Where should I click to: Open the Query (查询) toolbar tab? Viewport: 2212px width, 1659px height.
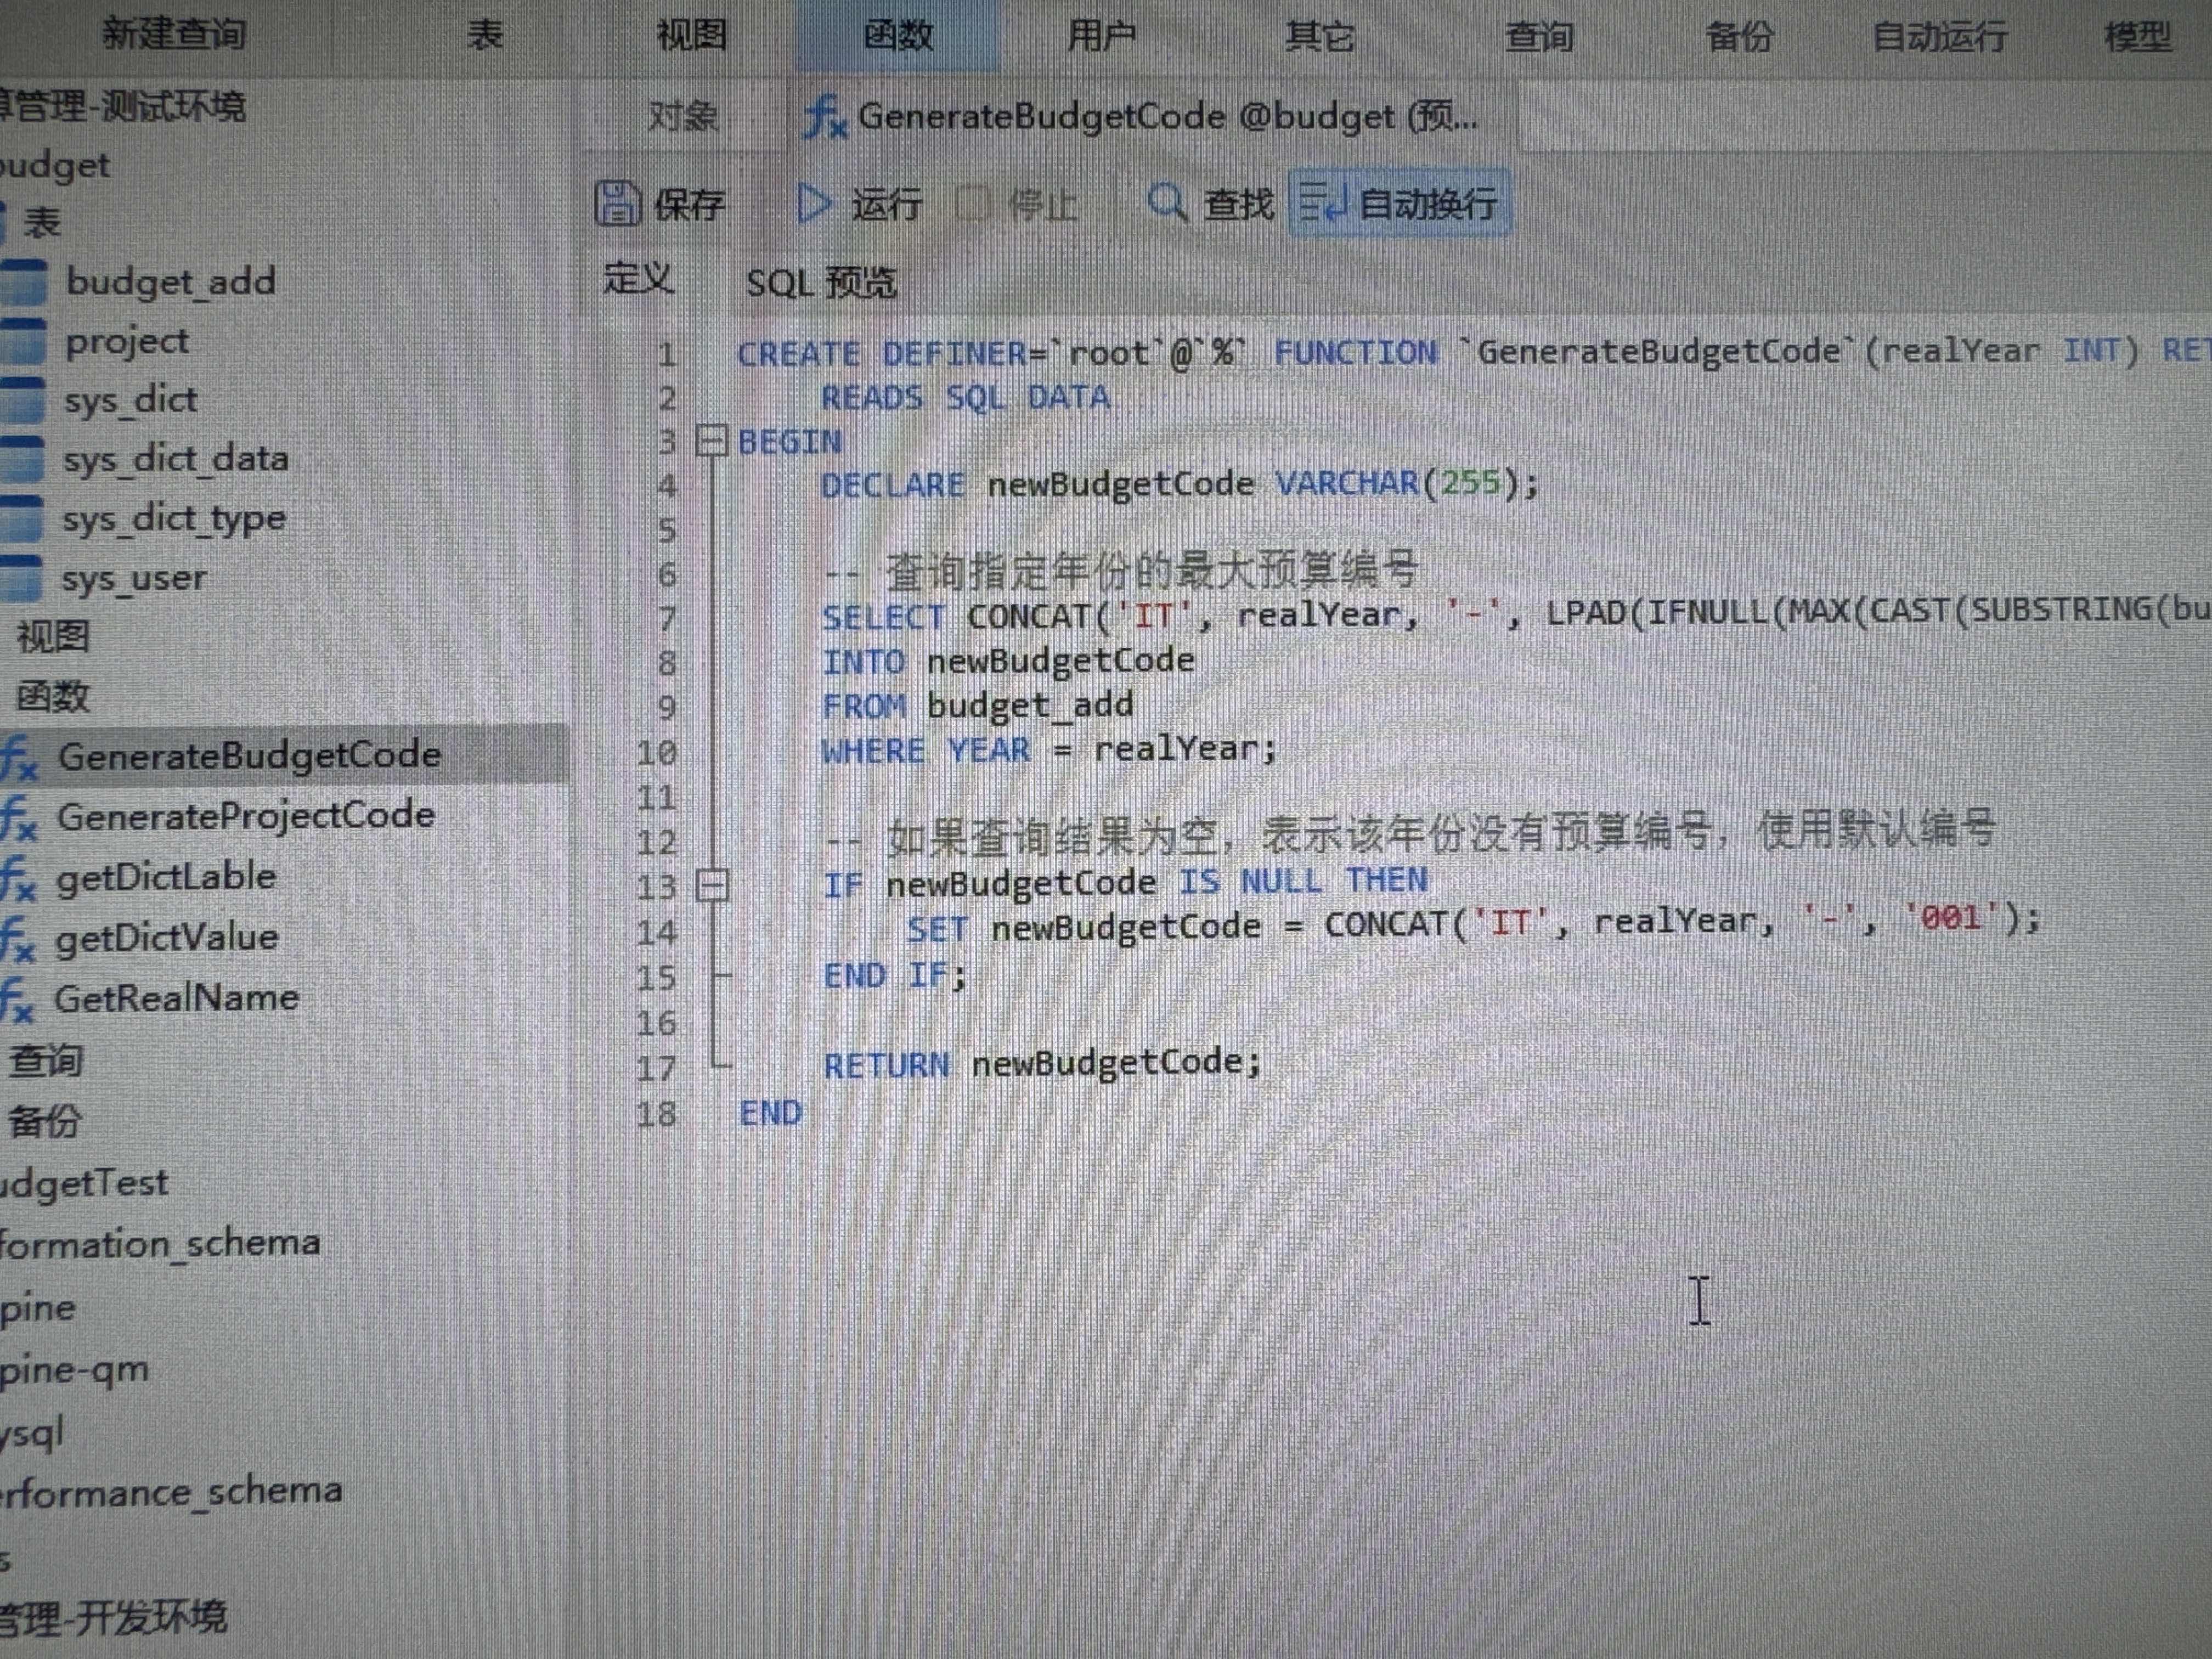1539,37
